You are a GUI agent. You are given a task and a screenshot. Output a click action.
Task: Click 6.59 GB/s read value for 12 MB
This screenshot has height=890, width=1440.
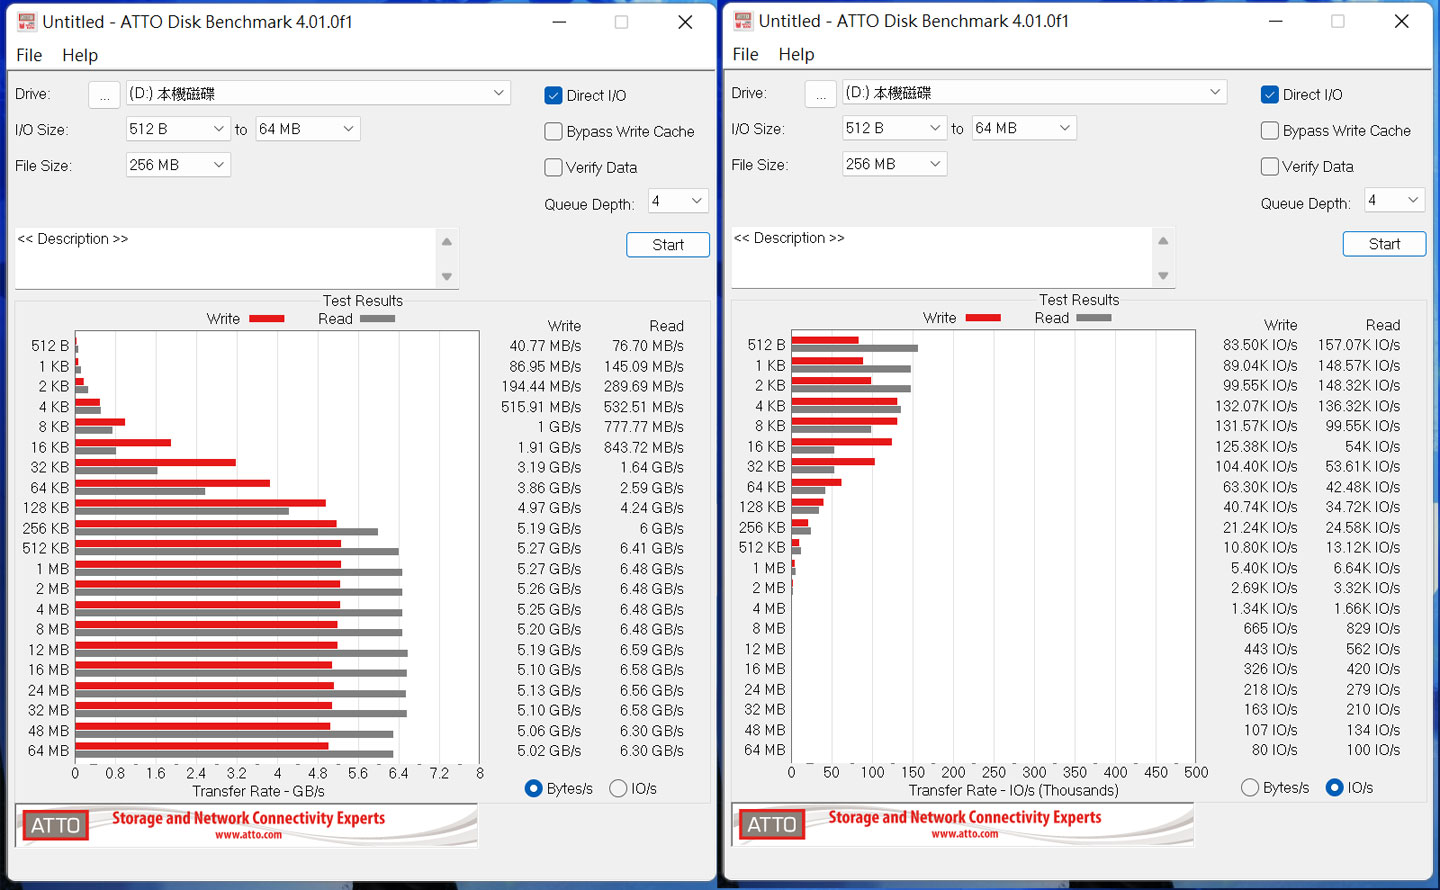652,650
